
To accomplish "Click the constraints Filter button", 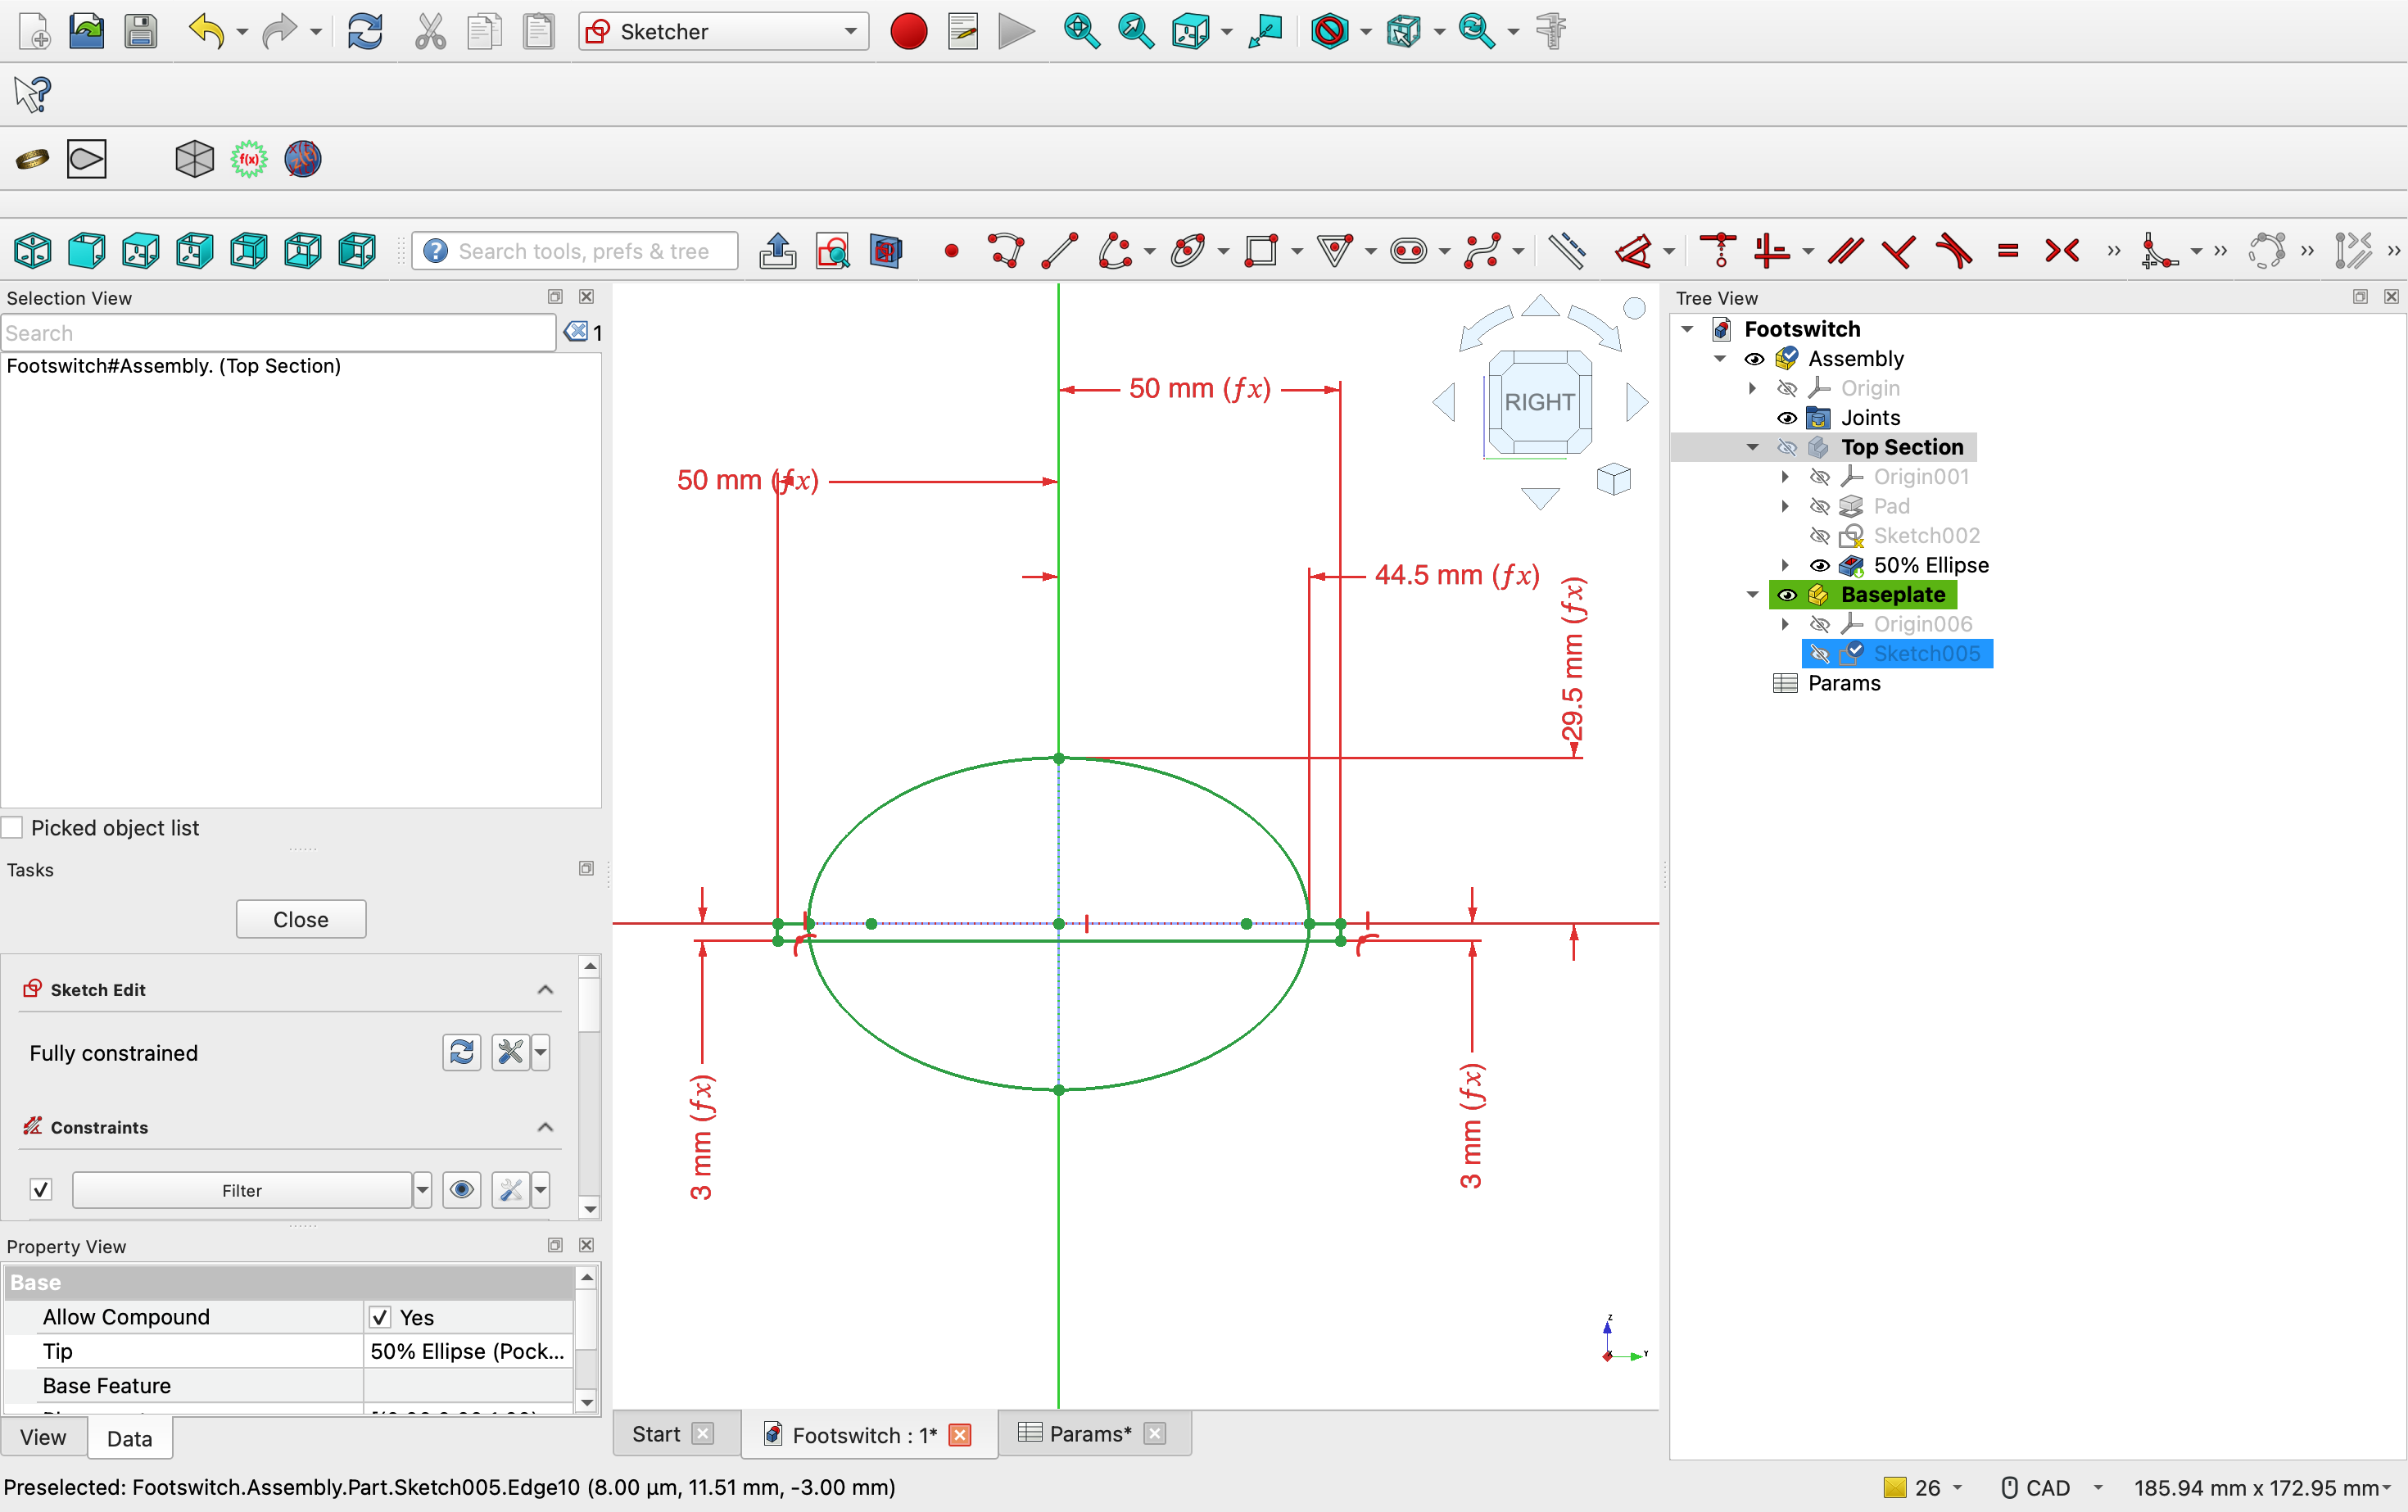I will coord(242,1190).
